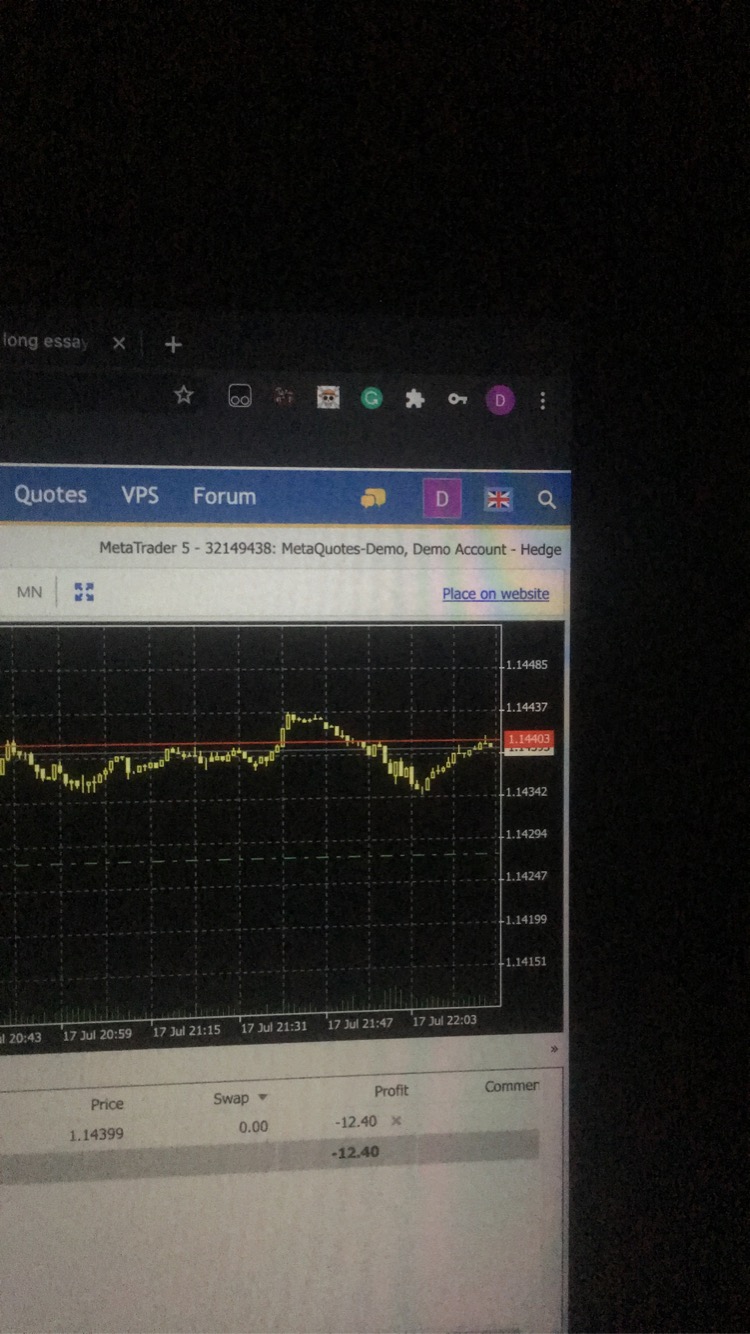Click the 1.14342 price scale label
Viewport: 750px width, 1334px height.
point(527,791)
